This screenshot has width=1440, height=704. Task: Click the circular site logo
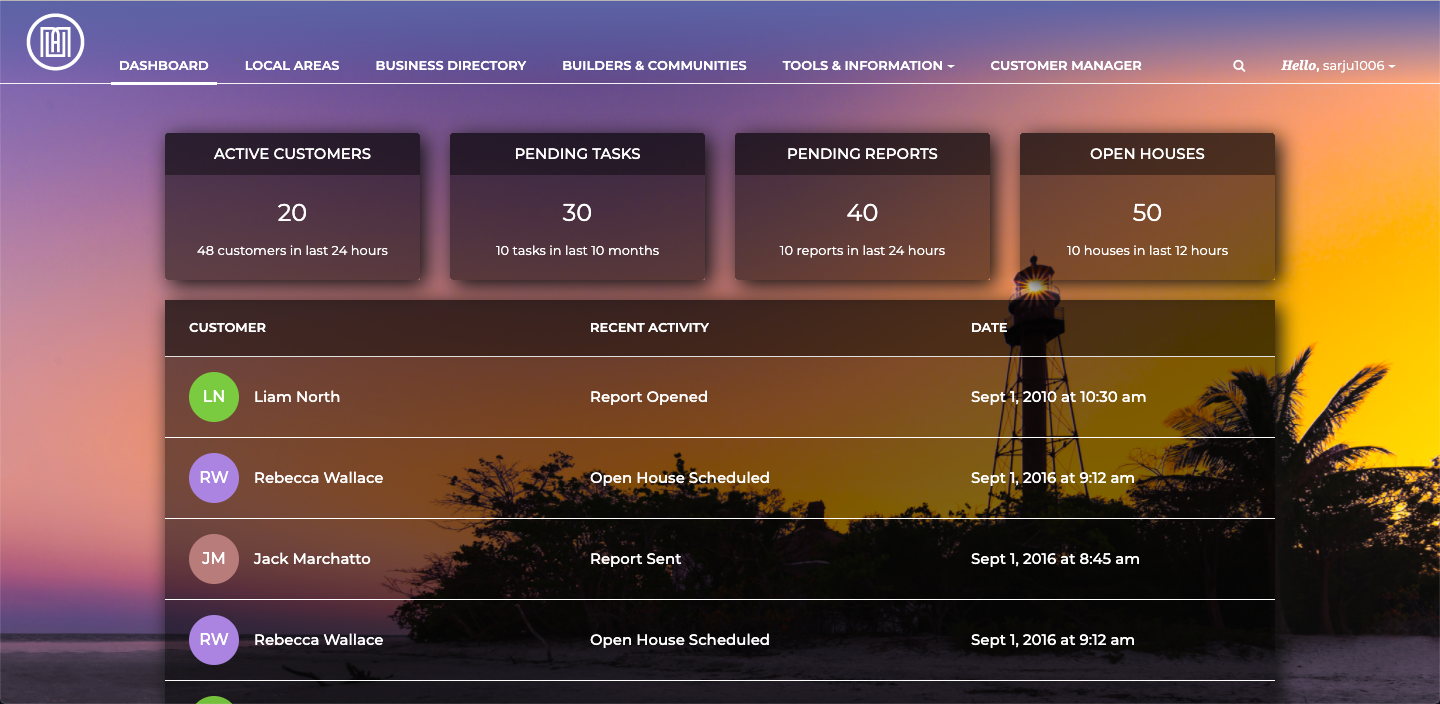tap(56, 42)
